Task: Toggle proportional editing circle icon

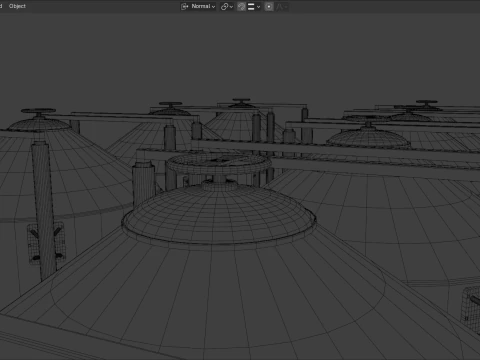Action: [269, 6]
